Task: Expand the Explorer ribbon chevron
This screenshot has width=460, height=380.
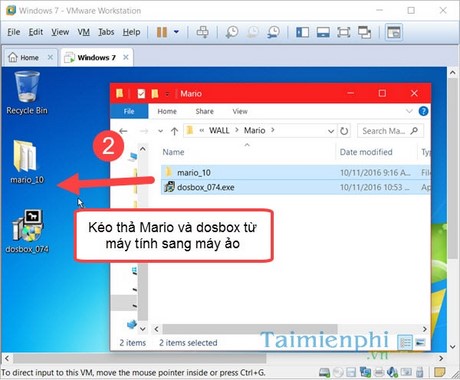Action: click(409, 111)
